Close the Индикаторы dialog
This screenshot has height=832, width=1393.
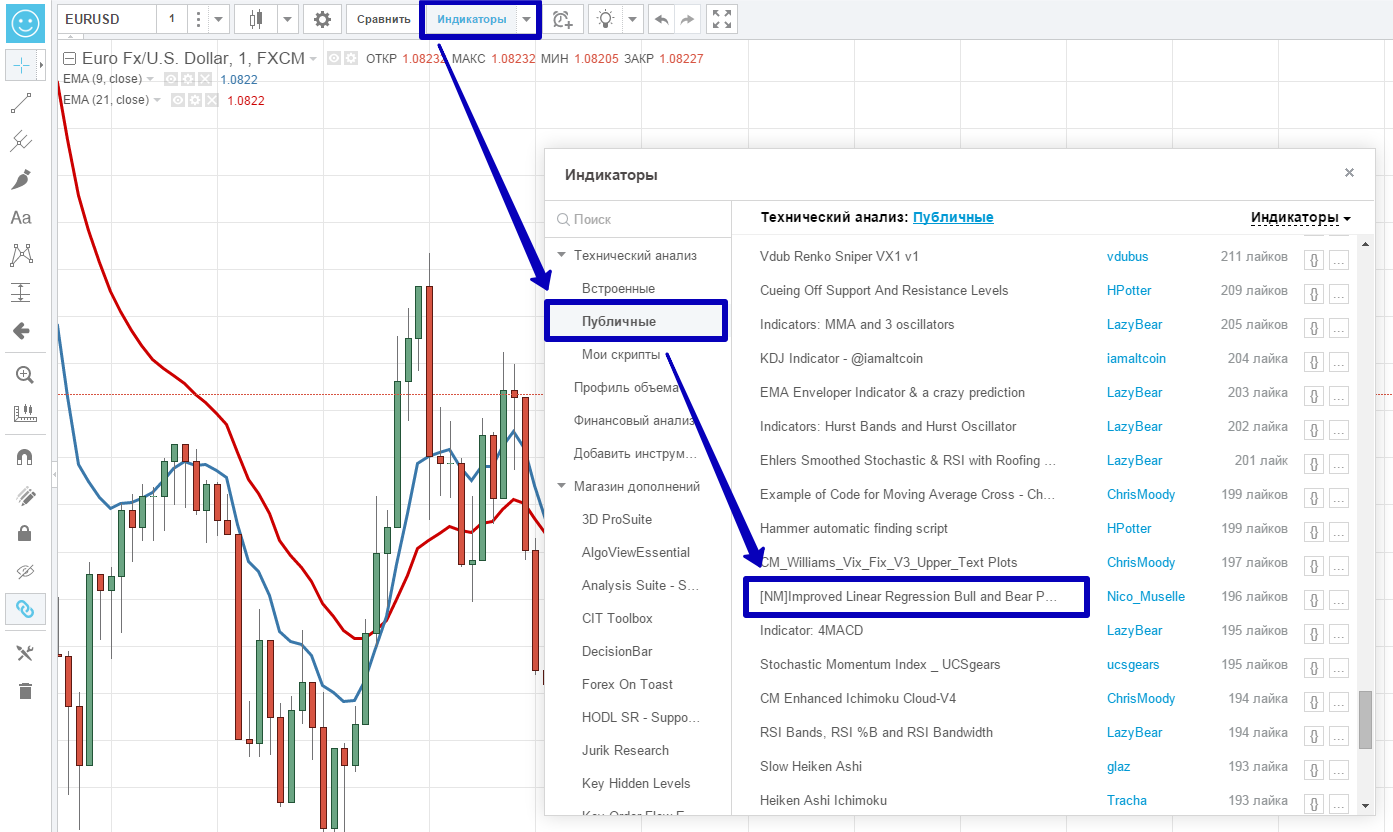(1349, 173)
